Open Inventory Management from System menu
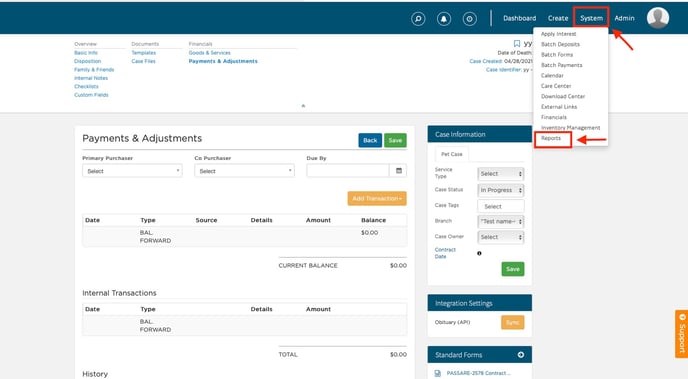Image resolution: width=688 pixels, height=379 pixels. [x=570, y=128]
